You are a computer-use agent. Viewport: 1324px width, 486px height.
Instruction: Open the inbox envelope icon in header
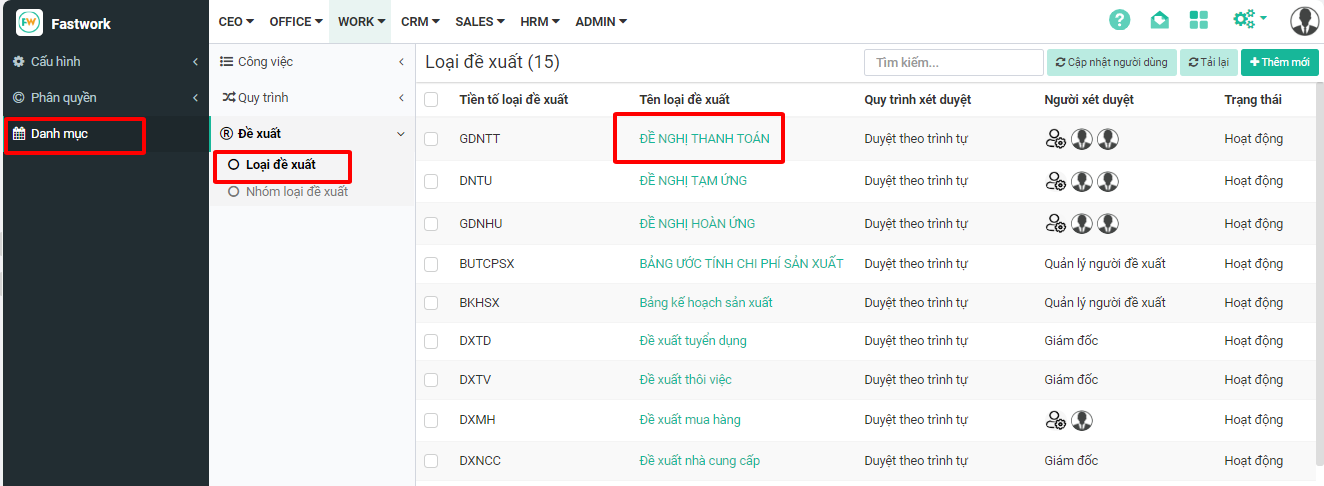pyautogui.click(x=1159, y=21)
